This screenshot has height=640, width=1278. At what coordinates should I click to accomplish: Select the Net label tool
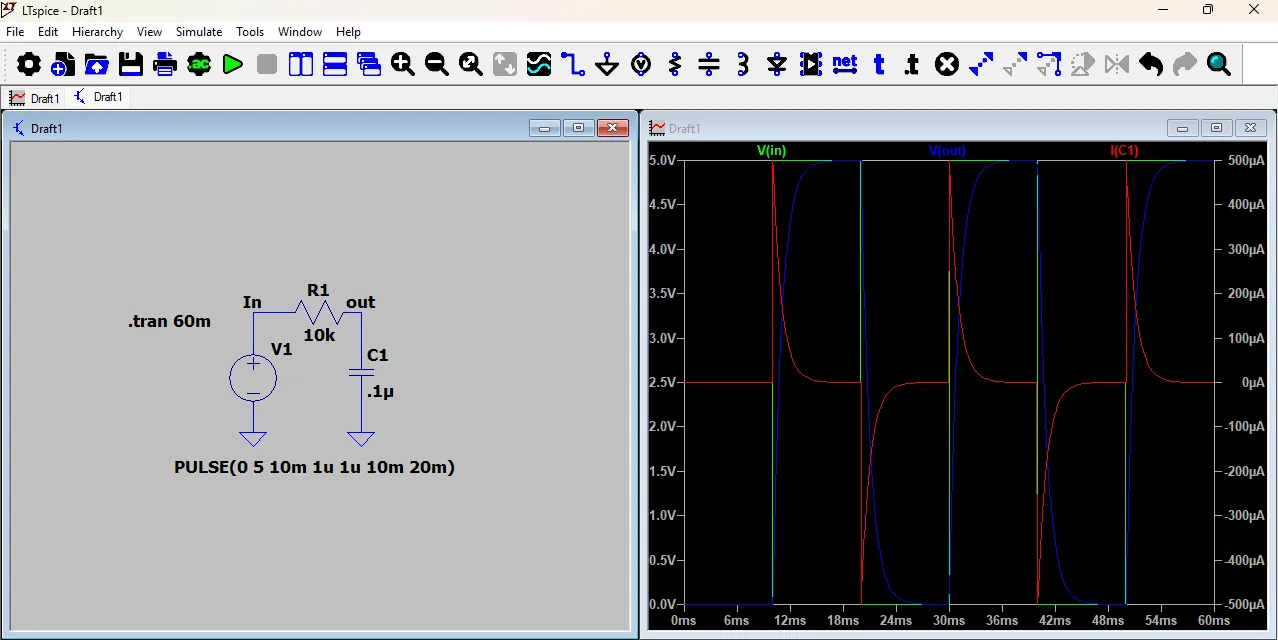[x=845, y=65]
